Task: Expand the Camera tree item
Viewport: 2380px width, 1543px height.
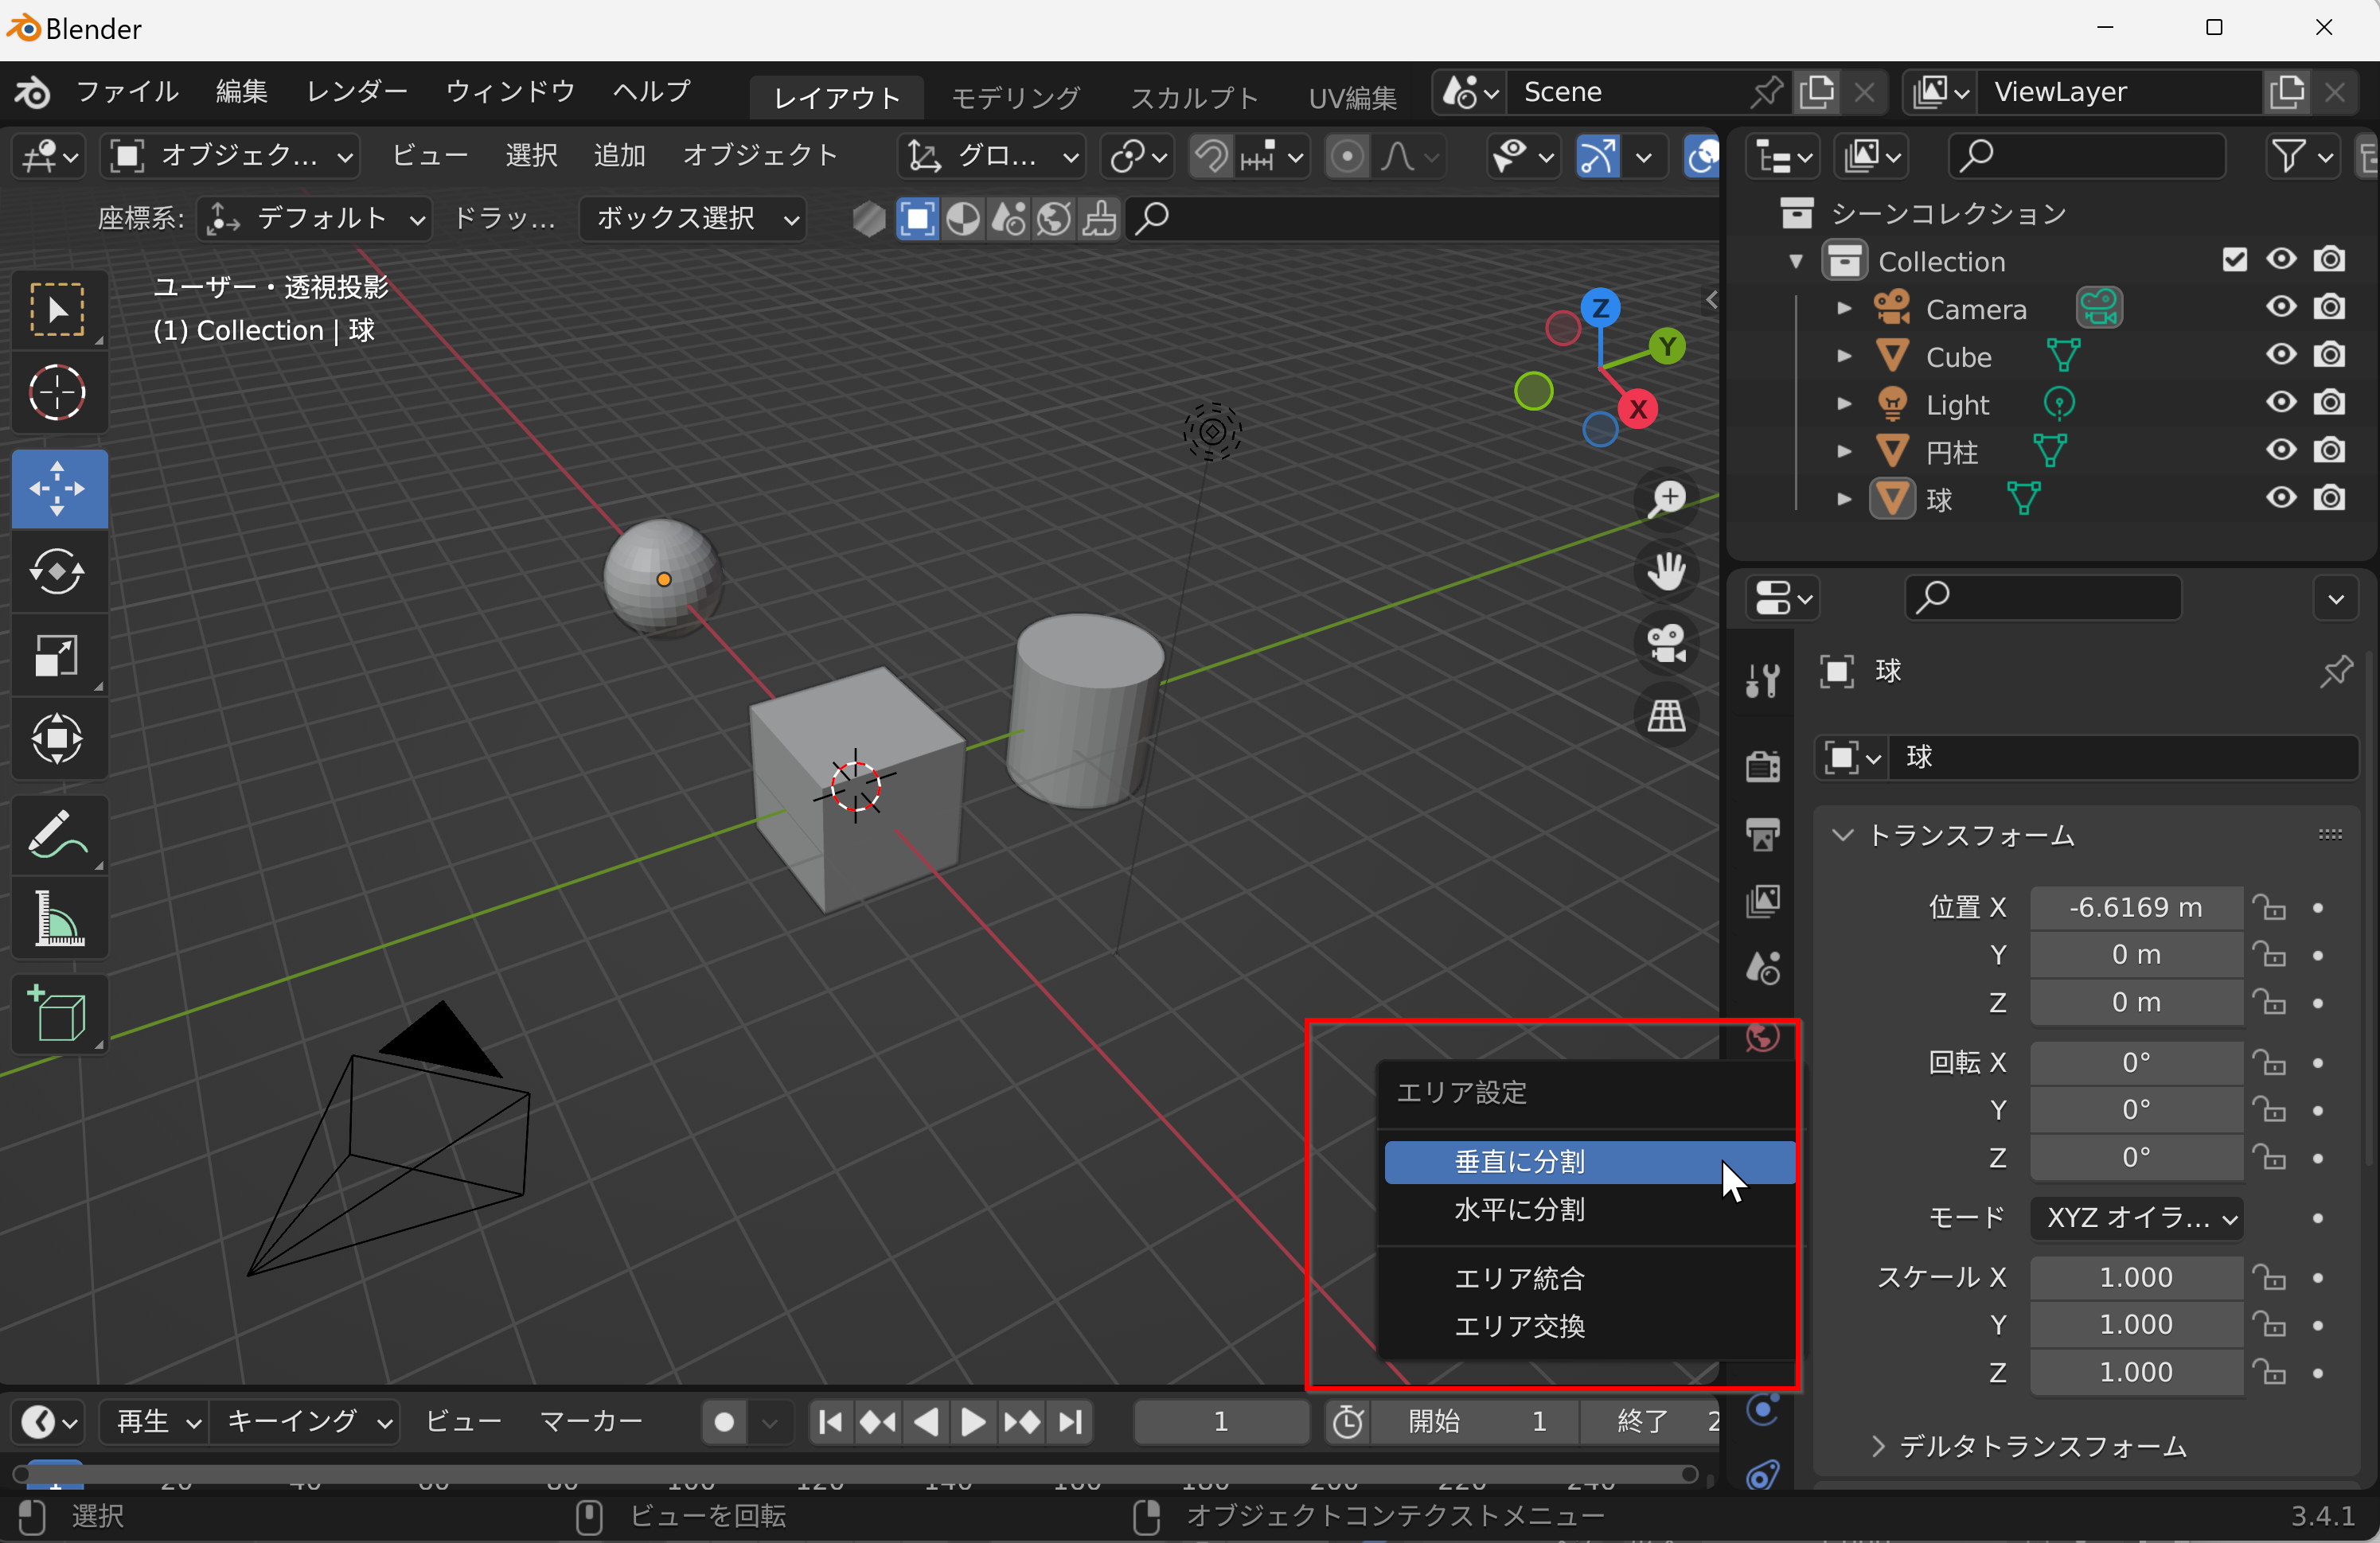Action: (1844, 309)
